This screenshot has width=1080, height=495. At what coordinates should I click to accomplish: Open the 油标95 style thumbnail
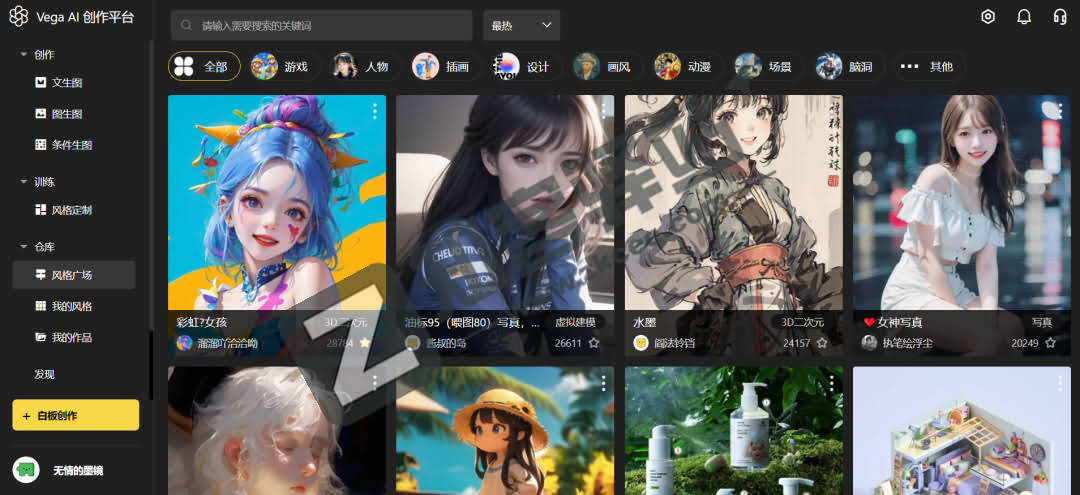pos(505,203)
